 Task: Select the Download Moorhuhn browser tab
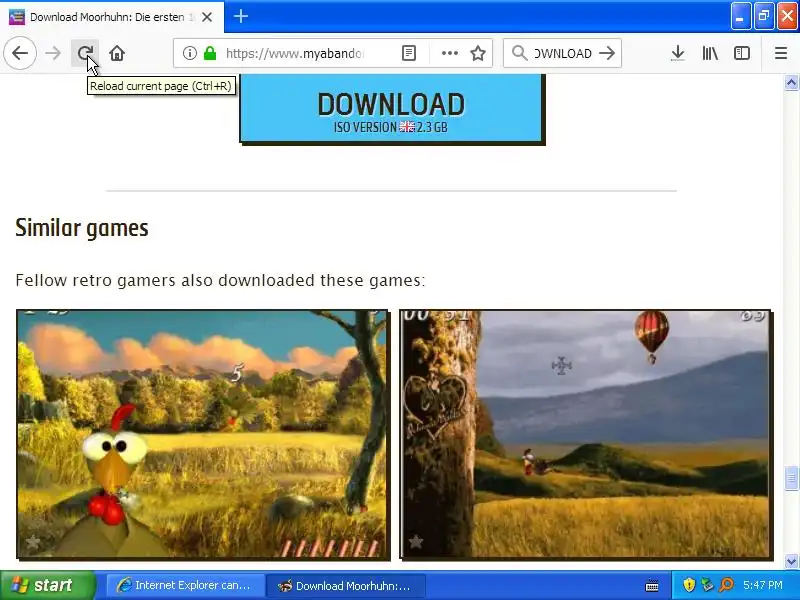coord(112,17)
